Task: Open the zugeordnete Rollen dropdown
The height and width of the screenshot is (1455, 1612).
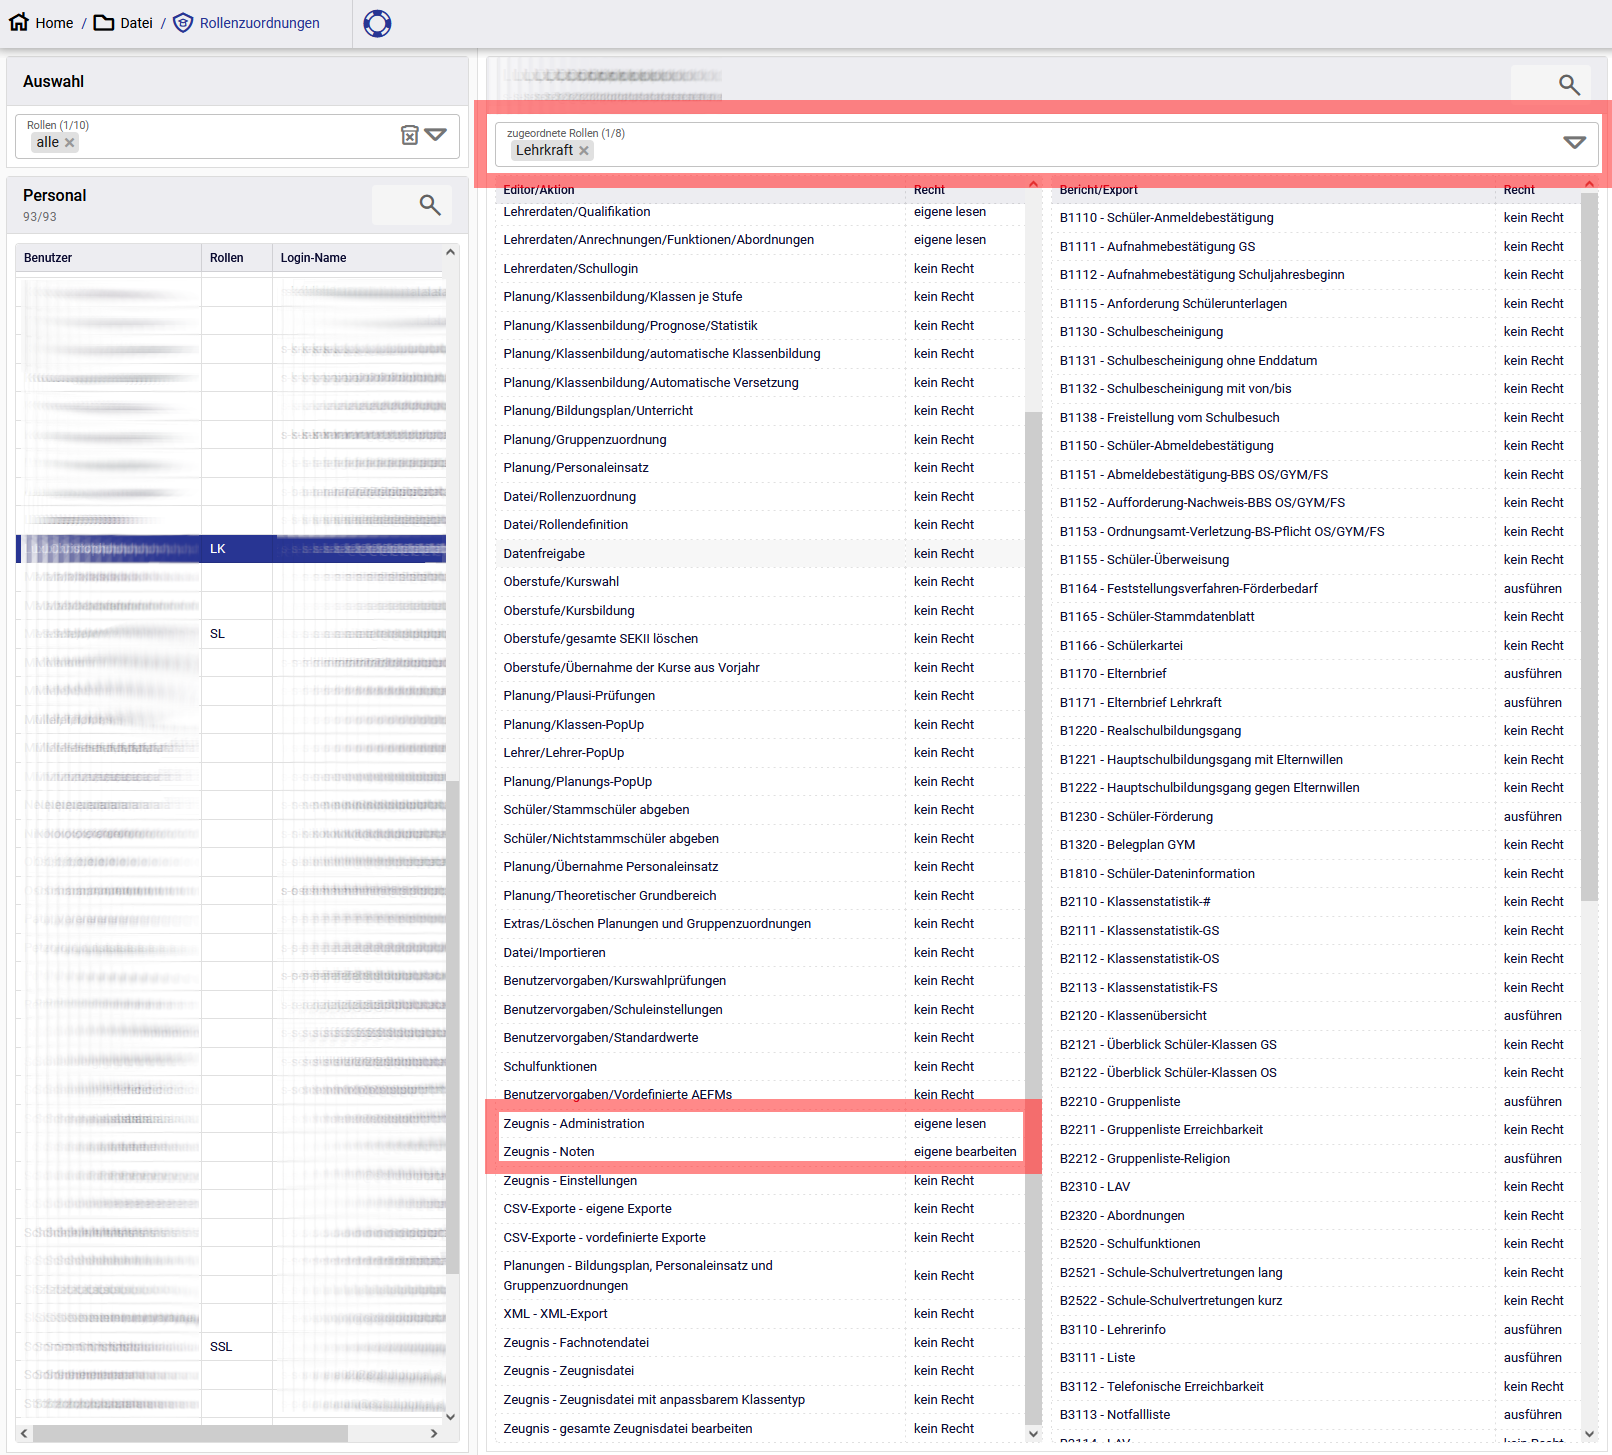Action: (x=1574, y=142)
